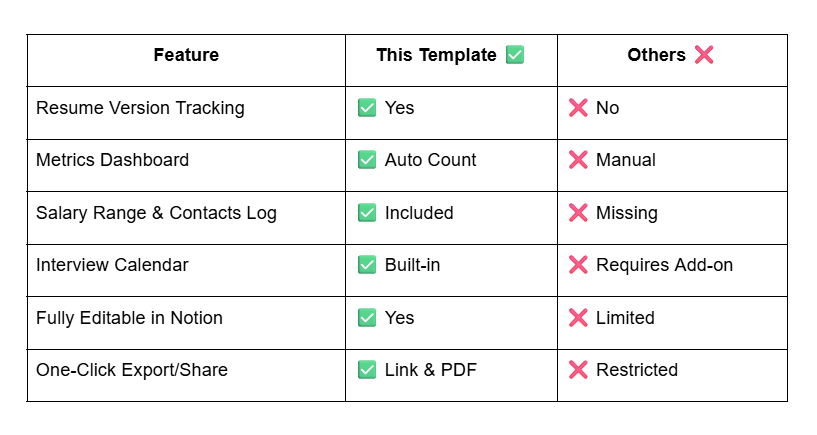Click the red X beside Limited
This screenshot has width=817, height=435.
pyautogui.click(x=578, y=318)
